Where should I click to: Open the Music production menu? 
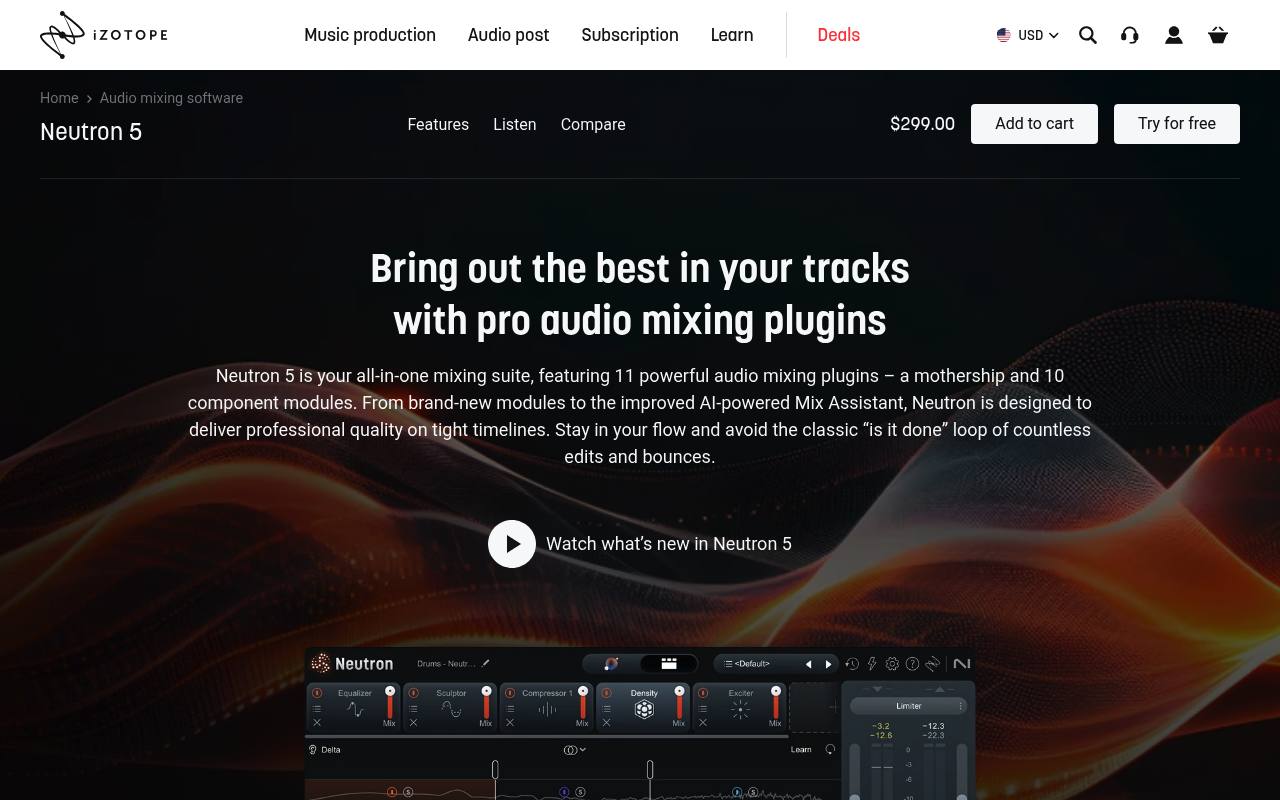pyautogui.click(x=370, y=35)
